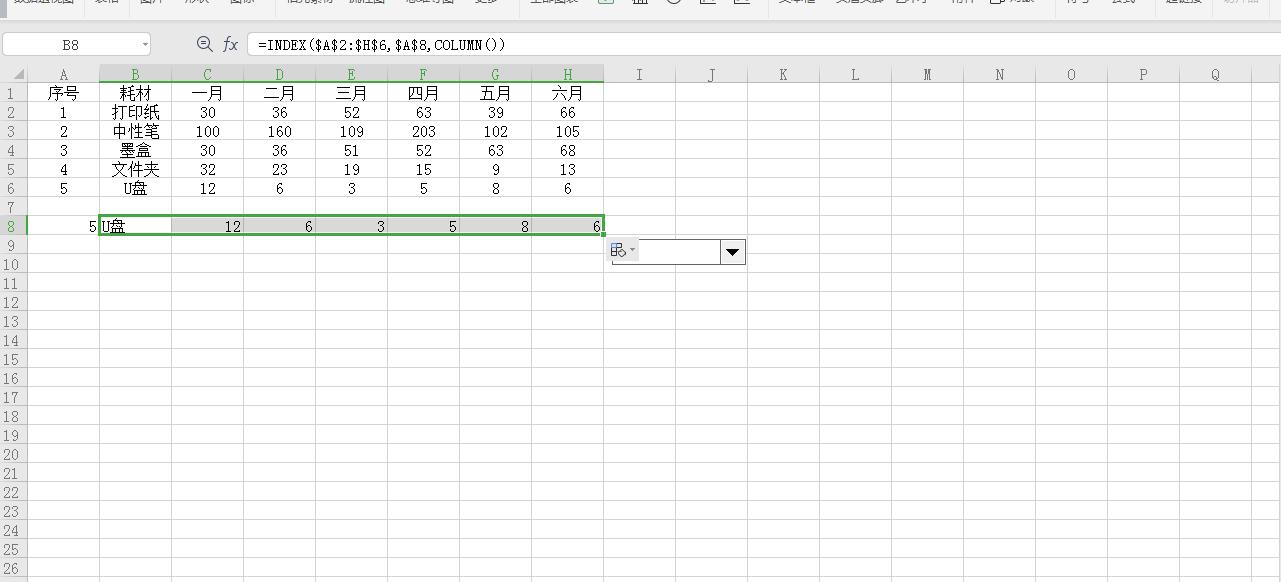This screenshot has width=1281, height=582.
Task: Select 一月 value 100 for 中性笔
Action: click(208, 131)
